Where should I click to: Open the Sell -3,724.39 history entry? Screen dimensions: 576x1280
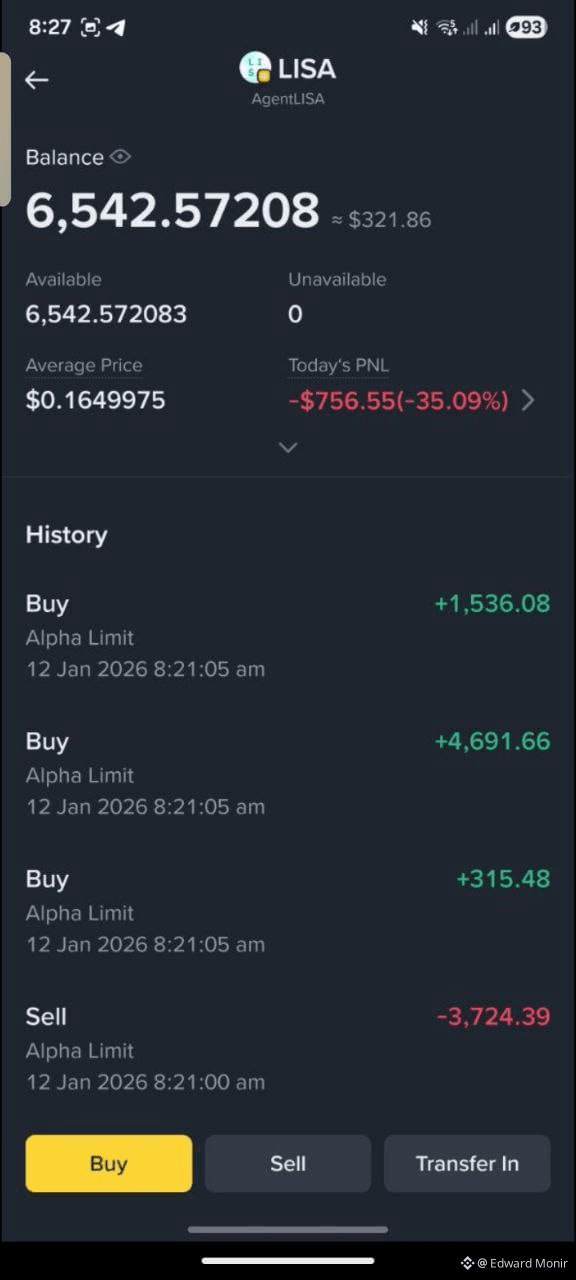coord(288,1049)
